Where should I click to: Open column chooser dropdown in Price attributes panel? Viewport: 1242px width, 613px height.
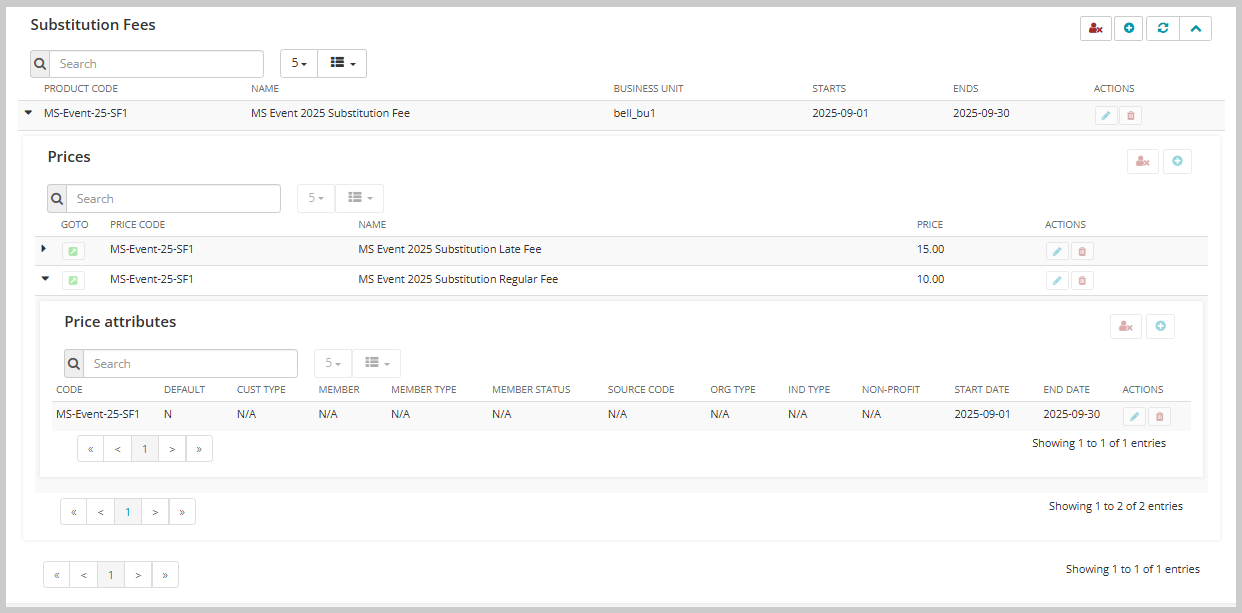[376, 364]
